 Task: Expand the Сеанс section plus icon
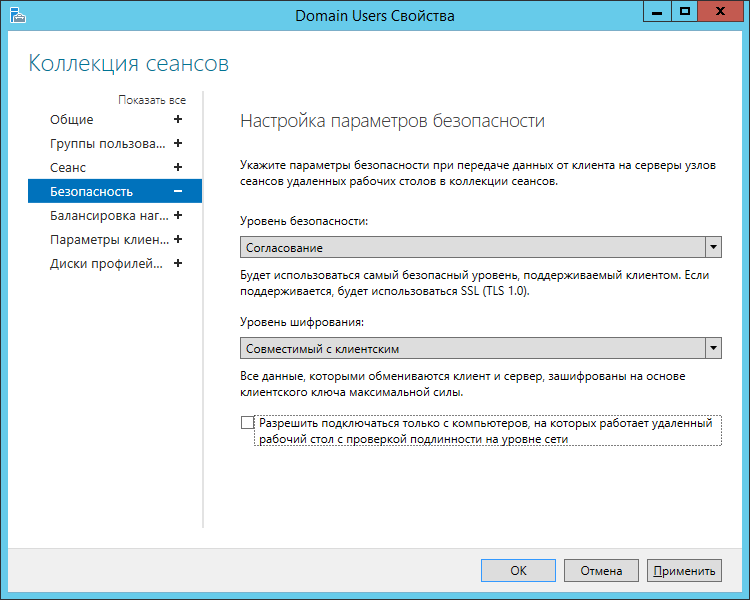coord(178,167)
